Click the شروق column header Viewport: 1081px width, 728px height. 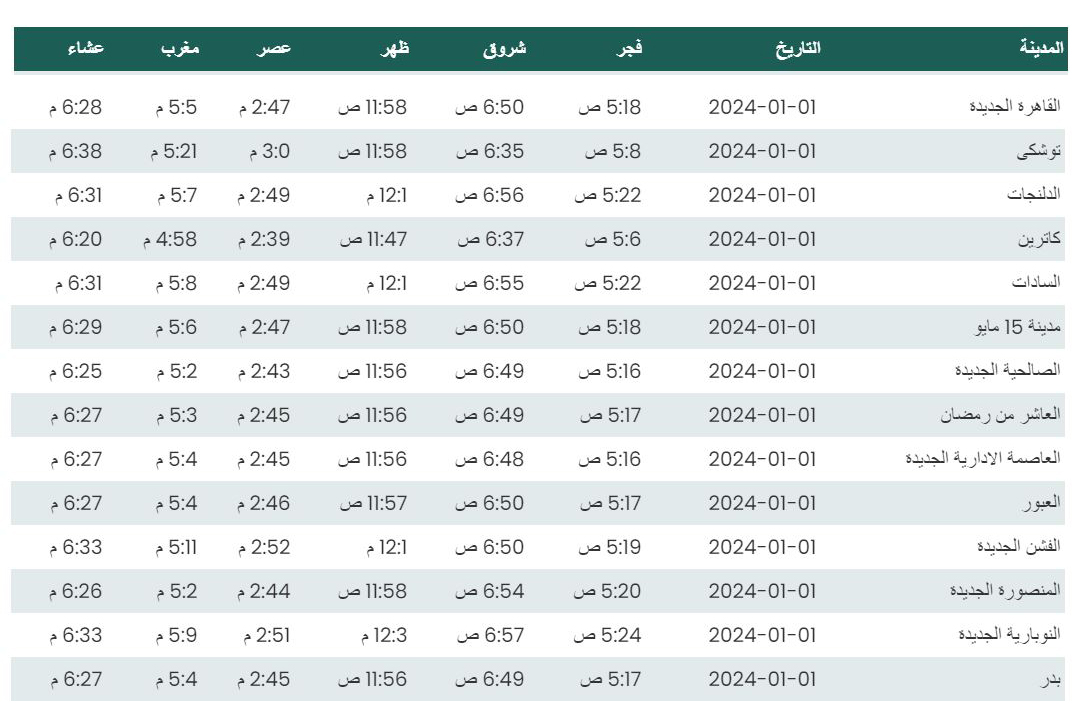click(x=505, y=48)
